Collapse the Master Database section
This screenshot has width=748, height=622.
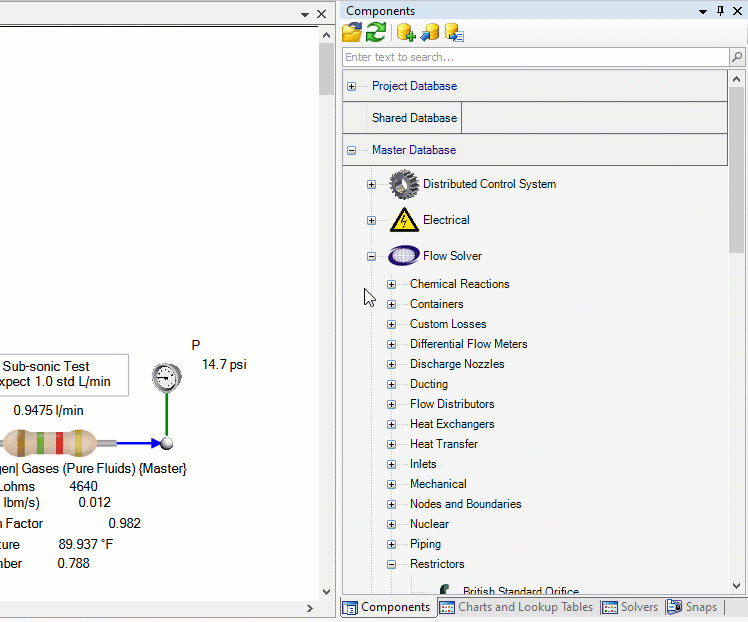[x=351, y=150]
